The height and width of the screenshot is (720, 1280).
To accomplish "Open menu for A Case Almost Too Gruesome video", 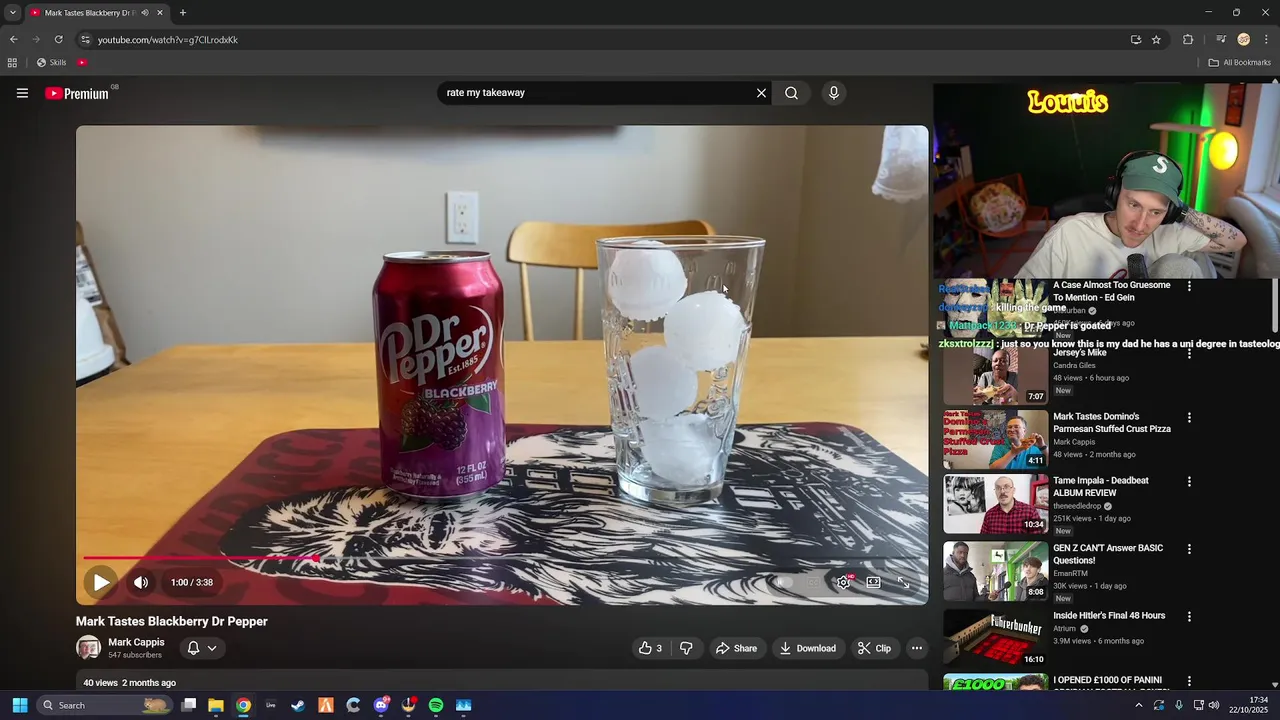I will [1189, 286].
